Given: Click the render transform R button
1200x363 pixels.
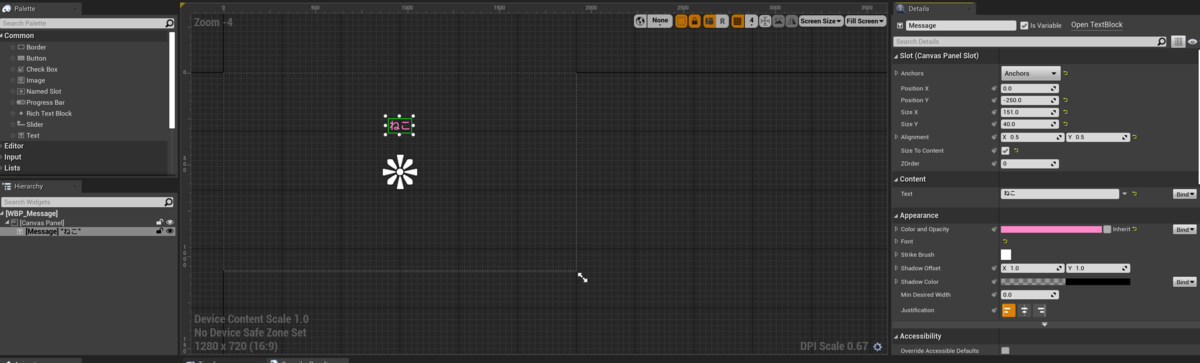Looking at the screenshot, I should coord(722,20).
